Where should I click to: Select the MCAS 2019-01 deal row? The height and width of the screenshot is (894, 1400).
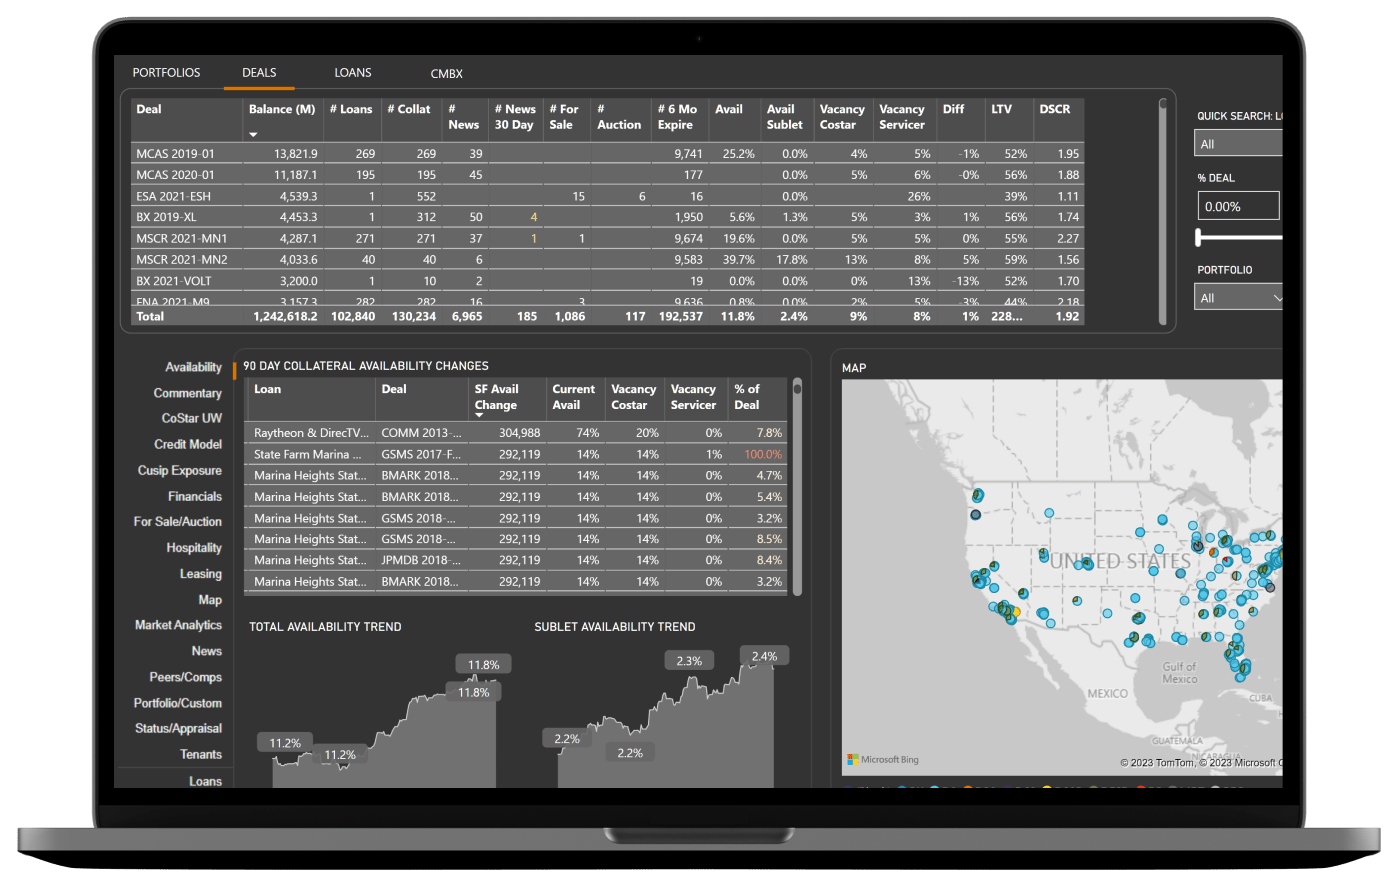click(176, 154)
